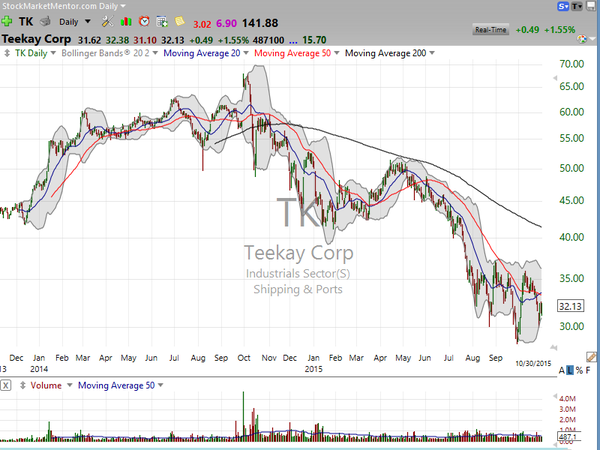Open the alarm clock alert icon
Image resolution: width=600 pixels, height=450 pixels.
(x=144, y=21)
